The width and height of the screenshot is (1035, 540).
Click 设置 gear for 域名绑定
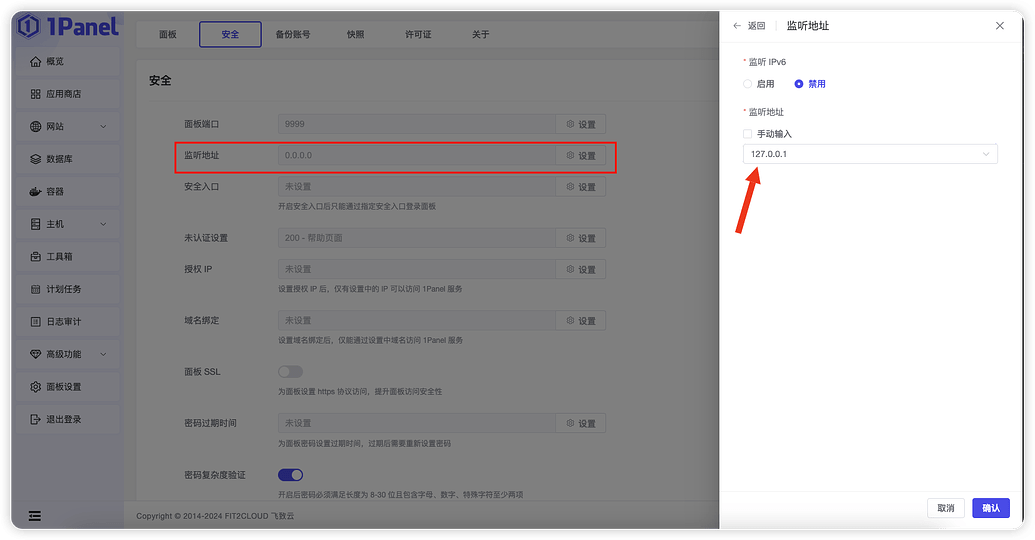click(x=581, y=321)
